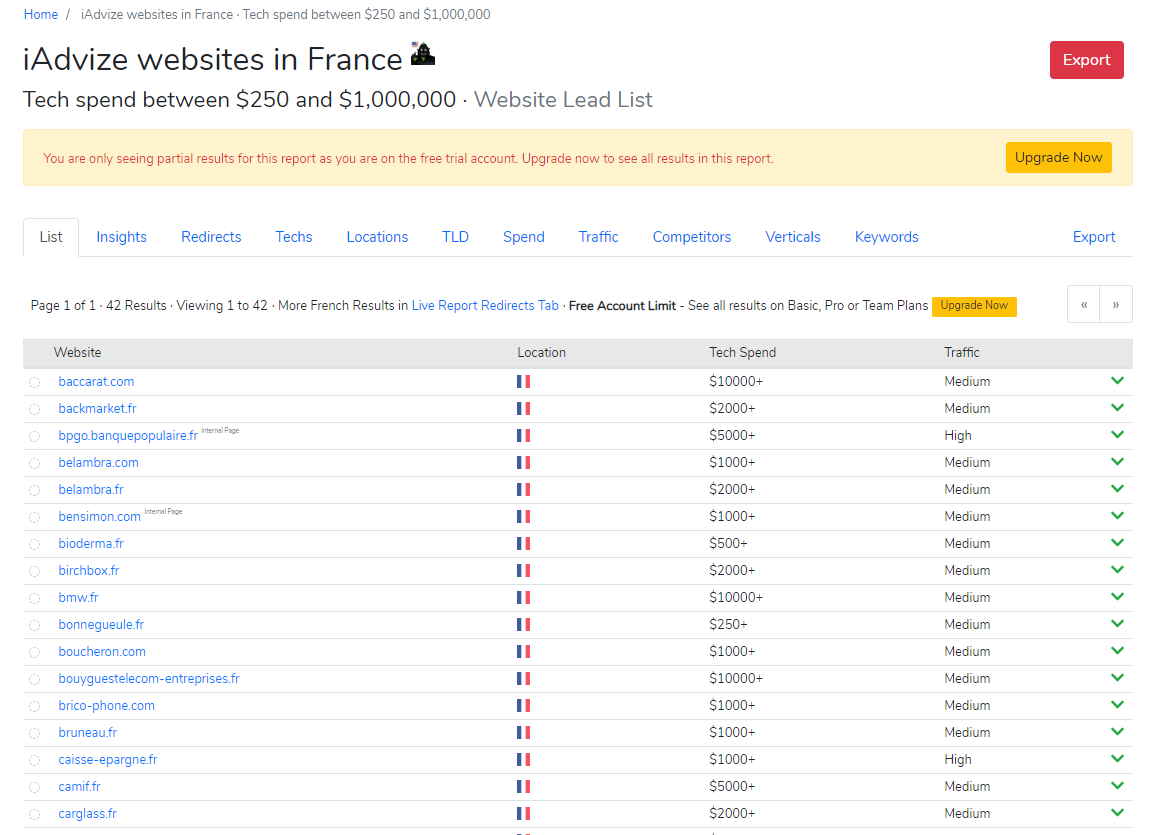Viewport: 1162px width, 835px height.
Task: Go to previous page with « arrow
Action: coord(1083,305)
